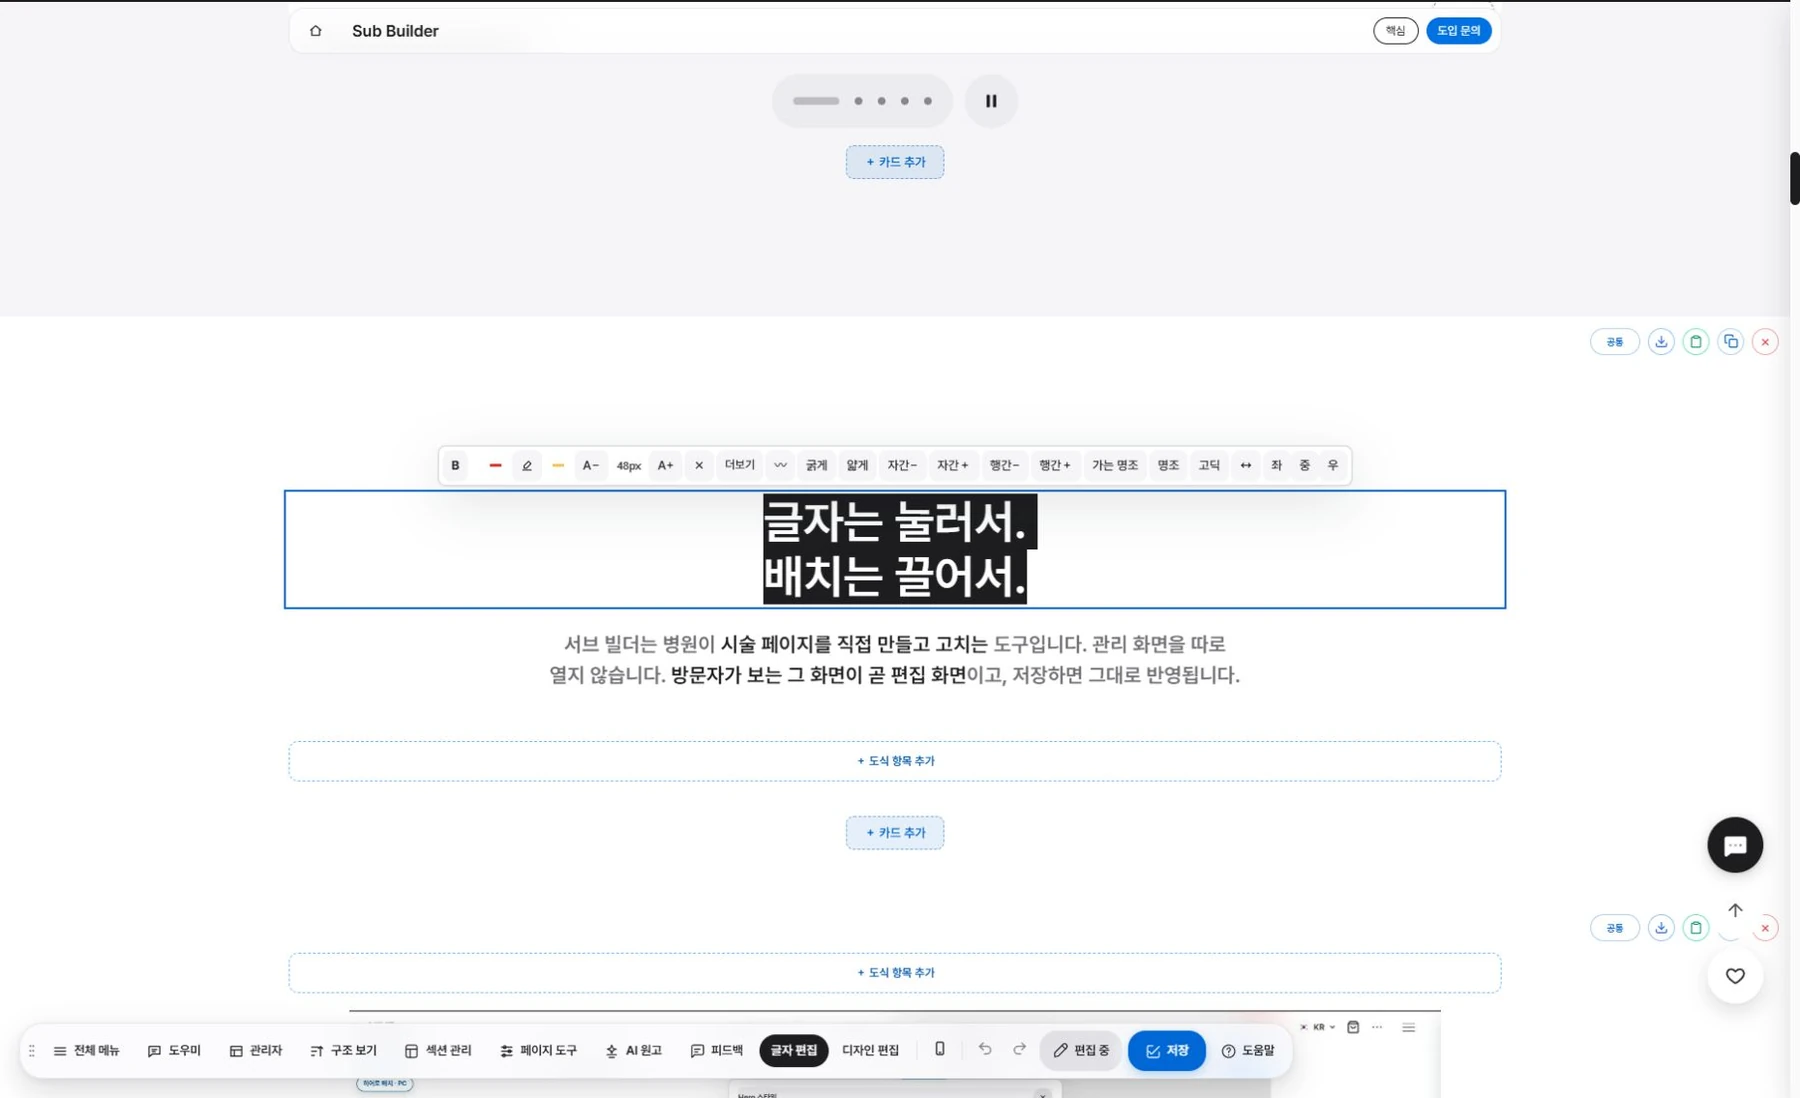
Task: Toggle bold with the B toolbar icon
Action: tap(455, 465)
